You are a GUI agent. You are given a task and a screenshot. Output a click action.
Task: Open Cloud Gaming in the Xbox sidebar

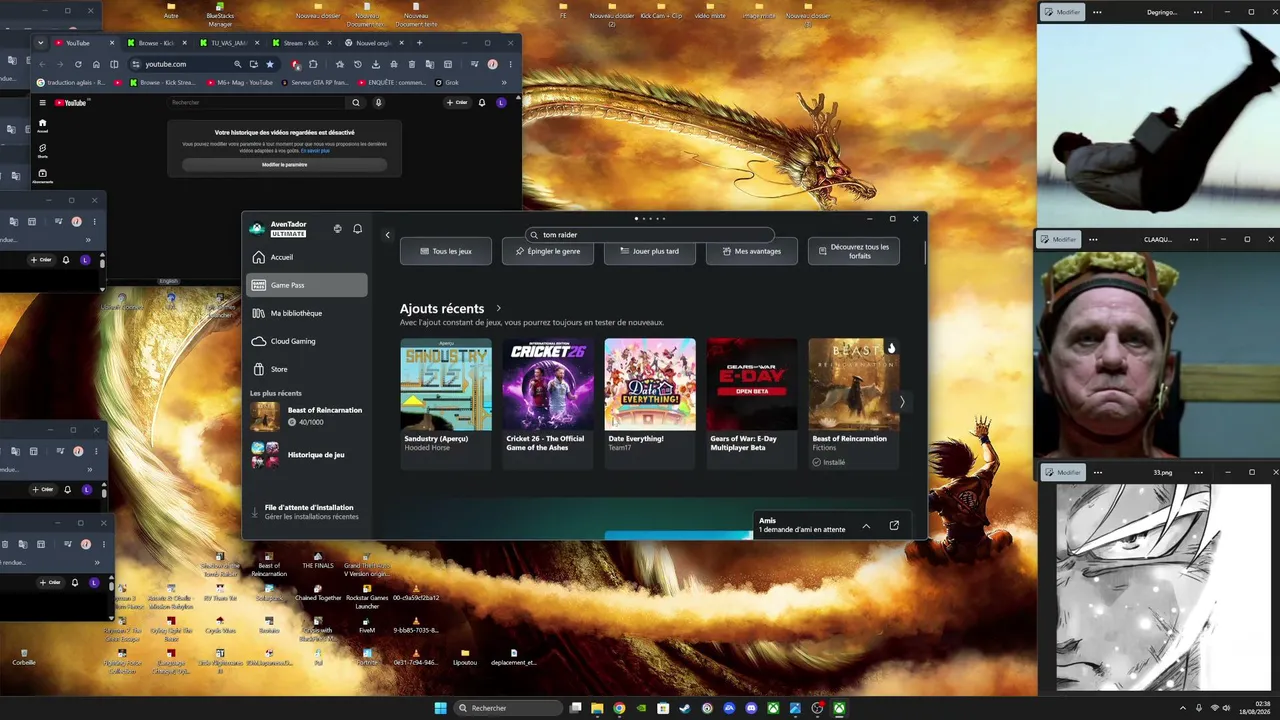click(307, 341)
